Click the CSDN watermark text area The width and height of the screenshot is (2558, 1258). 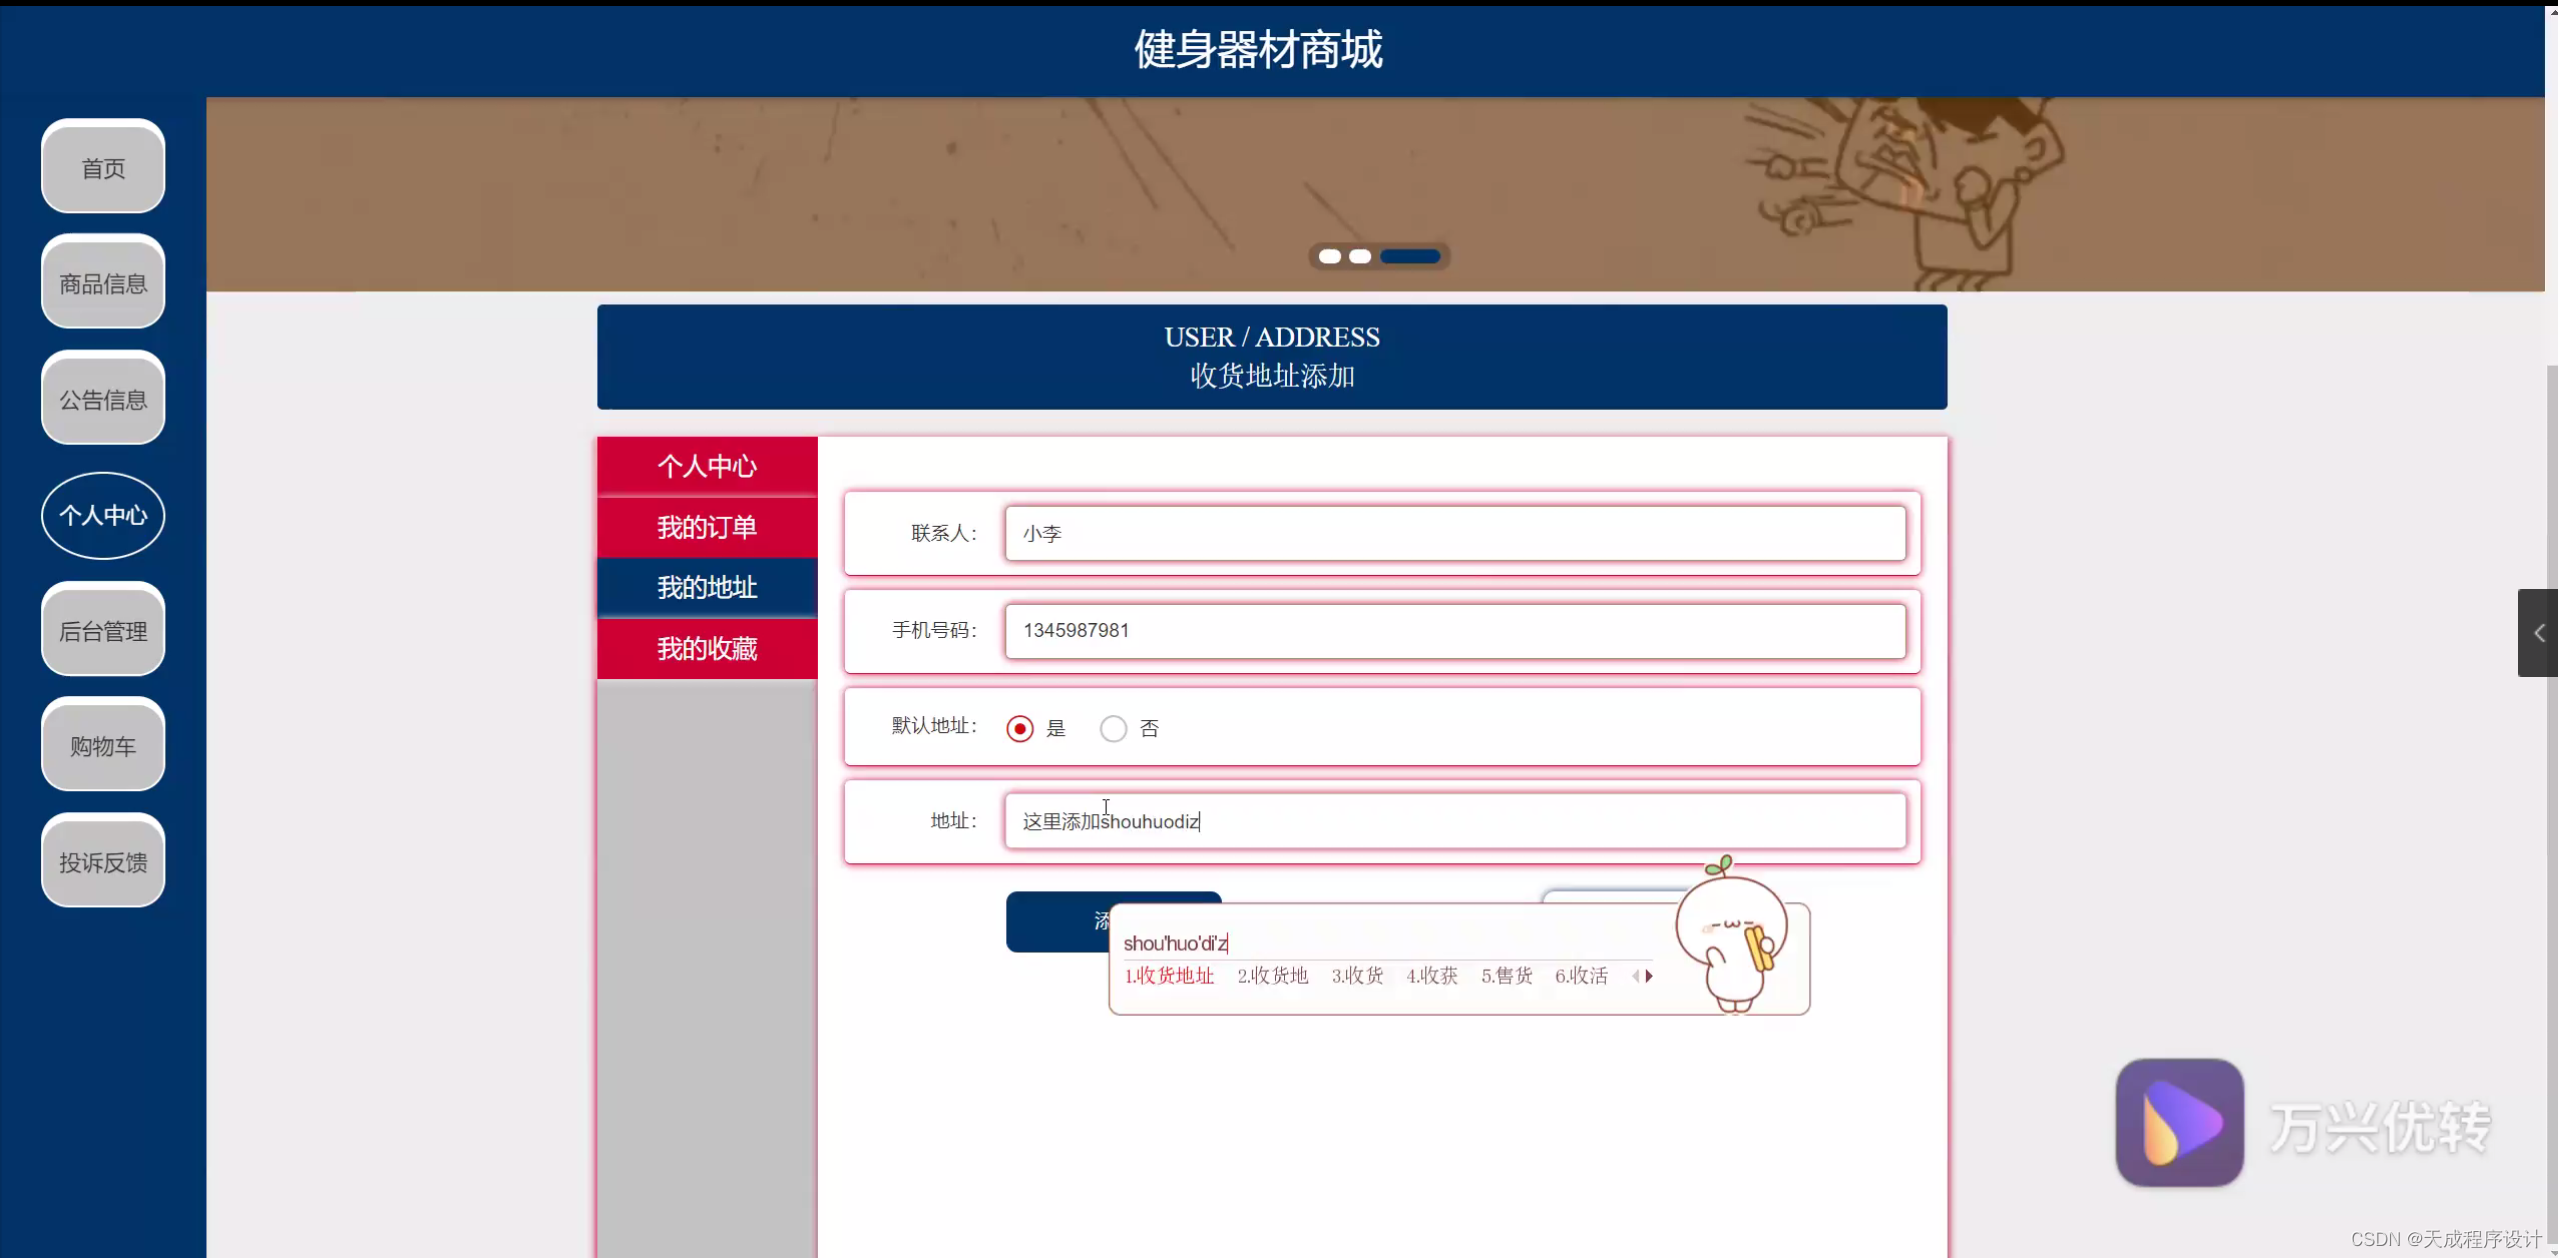point(2440,1238)
